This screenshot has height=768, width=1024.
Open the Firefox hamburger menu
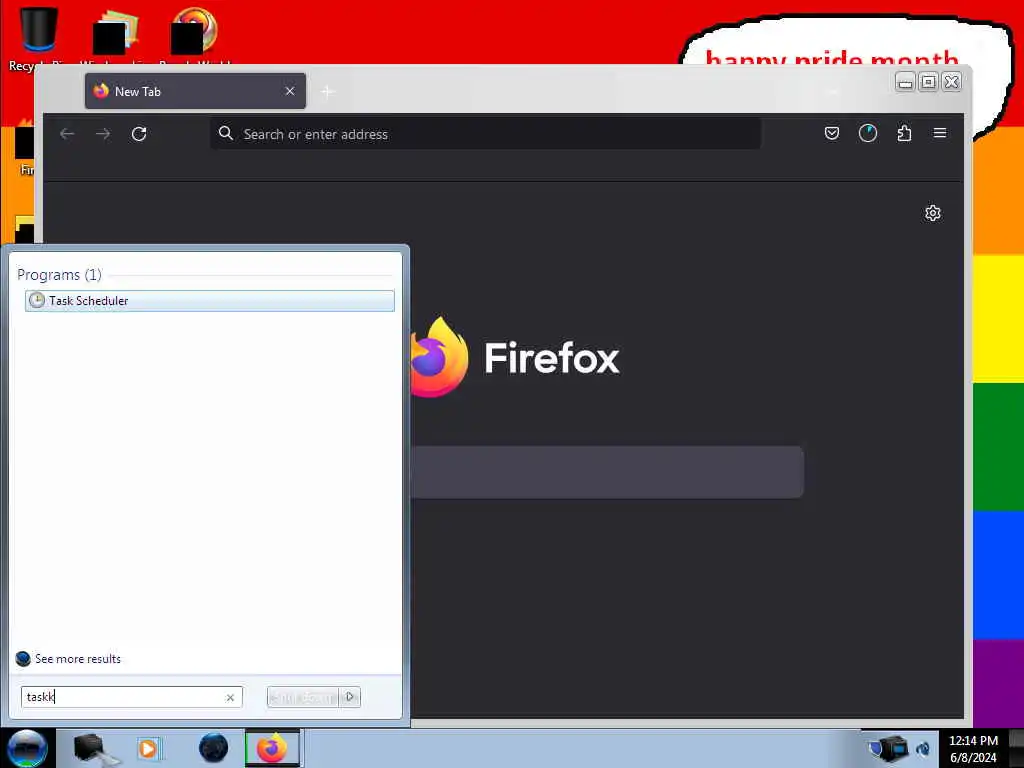[x=940, y=133]
